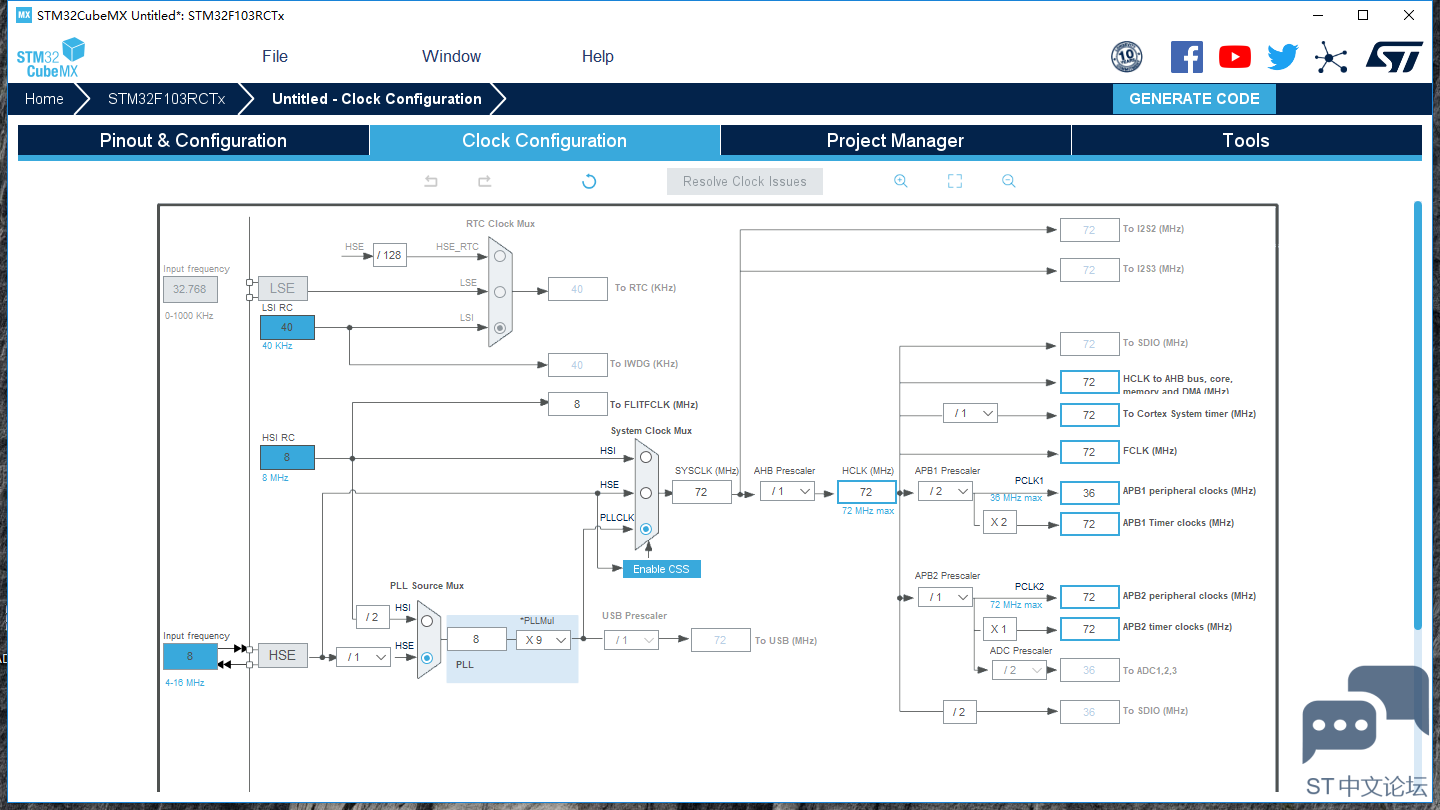This screenshot has height=810, width=1440.
Task: Click the 10 years anniversary badge
Action: pyautogui.click(x=1127, y=57)
